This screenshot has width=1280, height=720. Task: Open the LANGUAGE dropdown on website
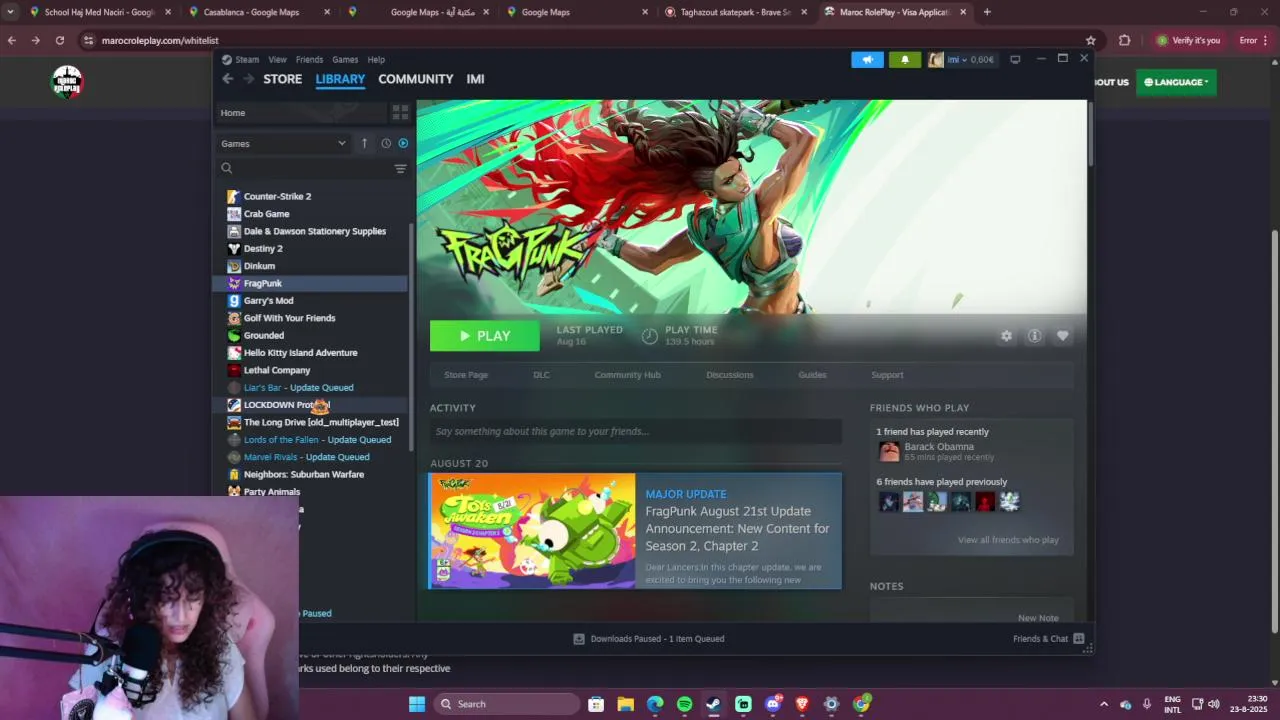click(x=1176, y=82)
